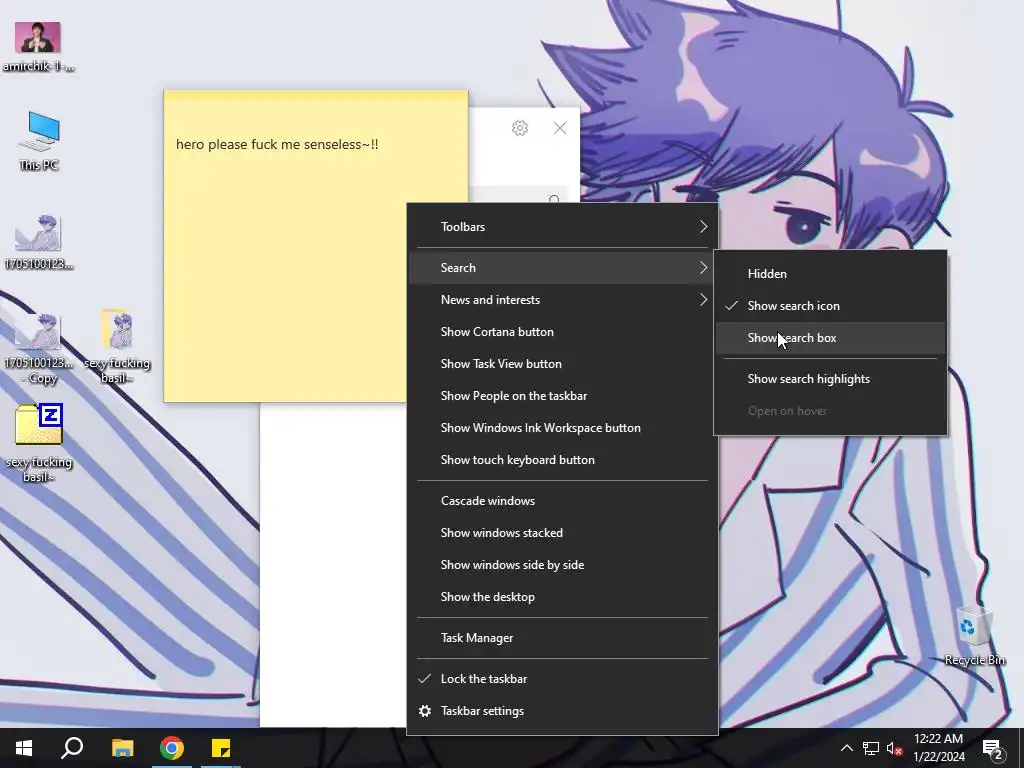Select the 1705100123 image without Copy suffix
Viewport: 1024px width, 768px height.
pos(39,242)
